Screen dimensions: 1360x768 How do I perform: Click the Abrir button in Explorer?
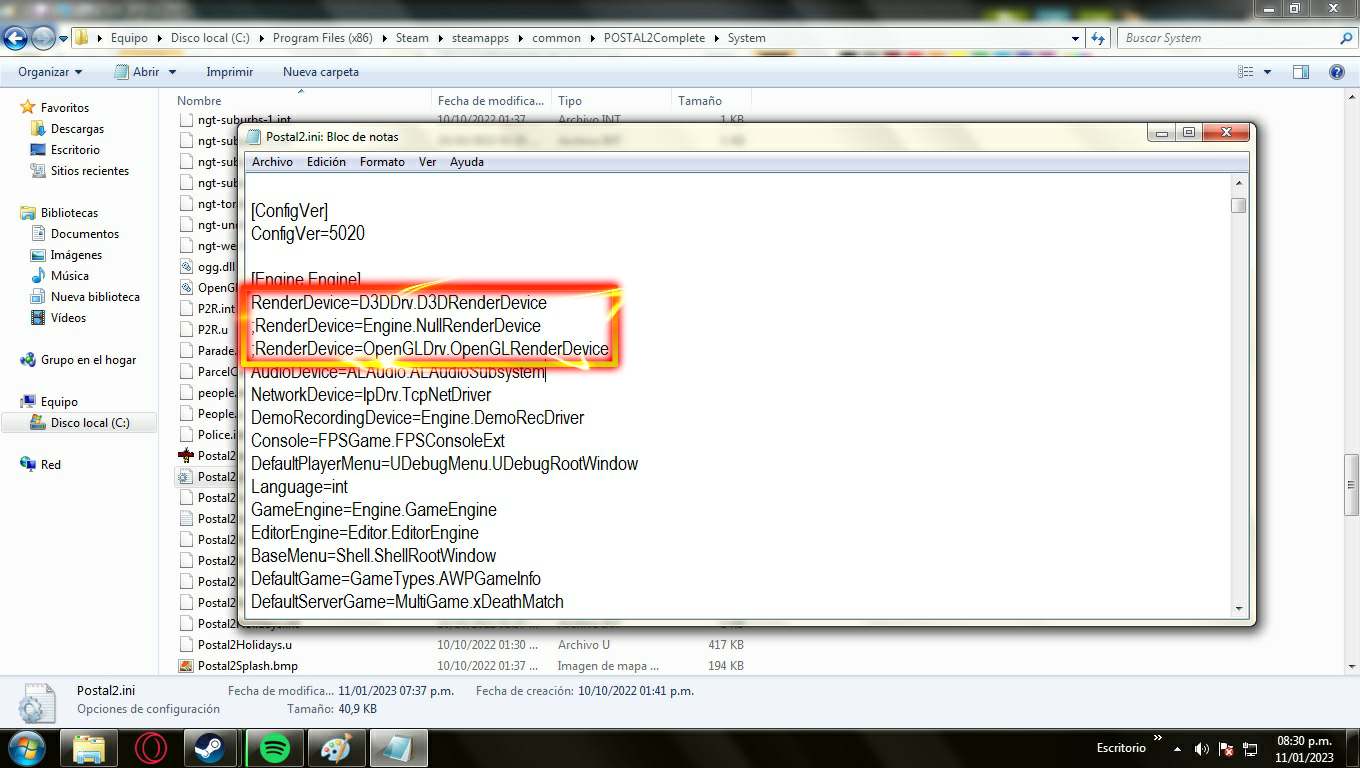[x=138, y=72]
